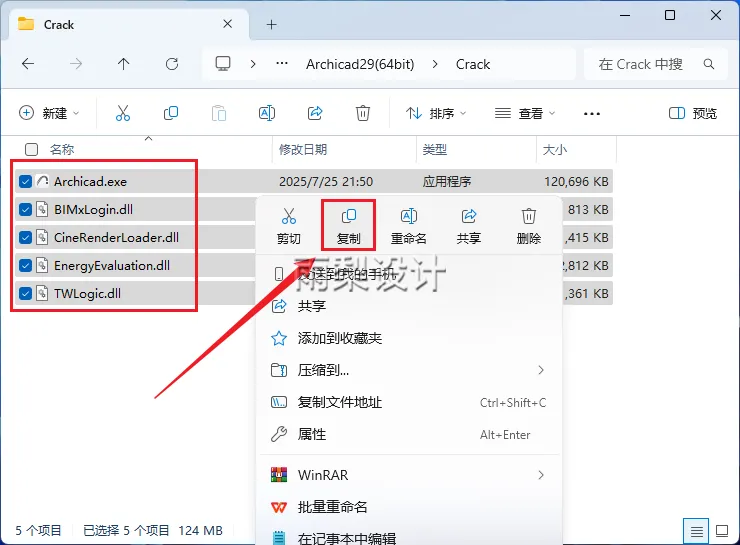740x545 pixels.
Task: Select the BIMxLogin.dll file name
Action: point(93,209)
